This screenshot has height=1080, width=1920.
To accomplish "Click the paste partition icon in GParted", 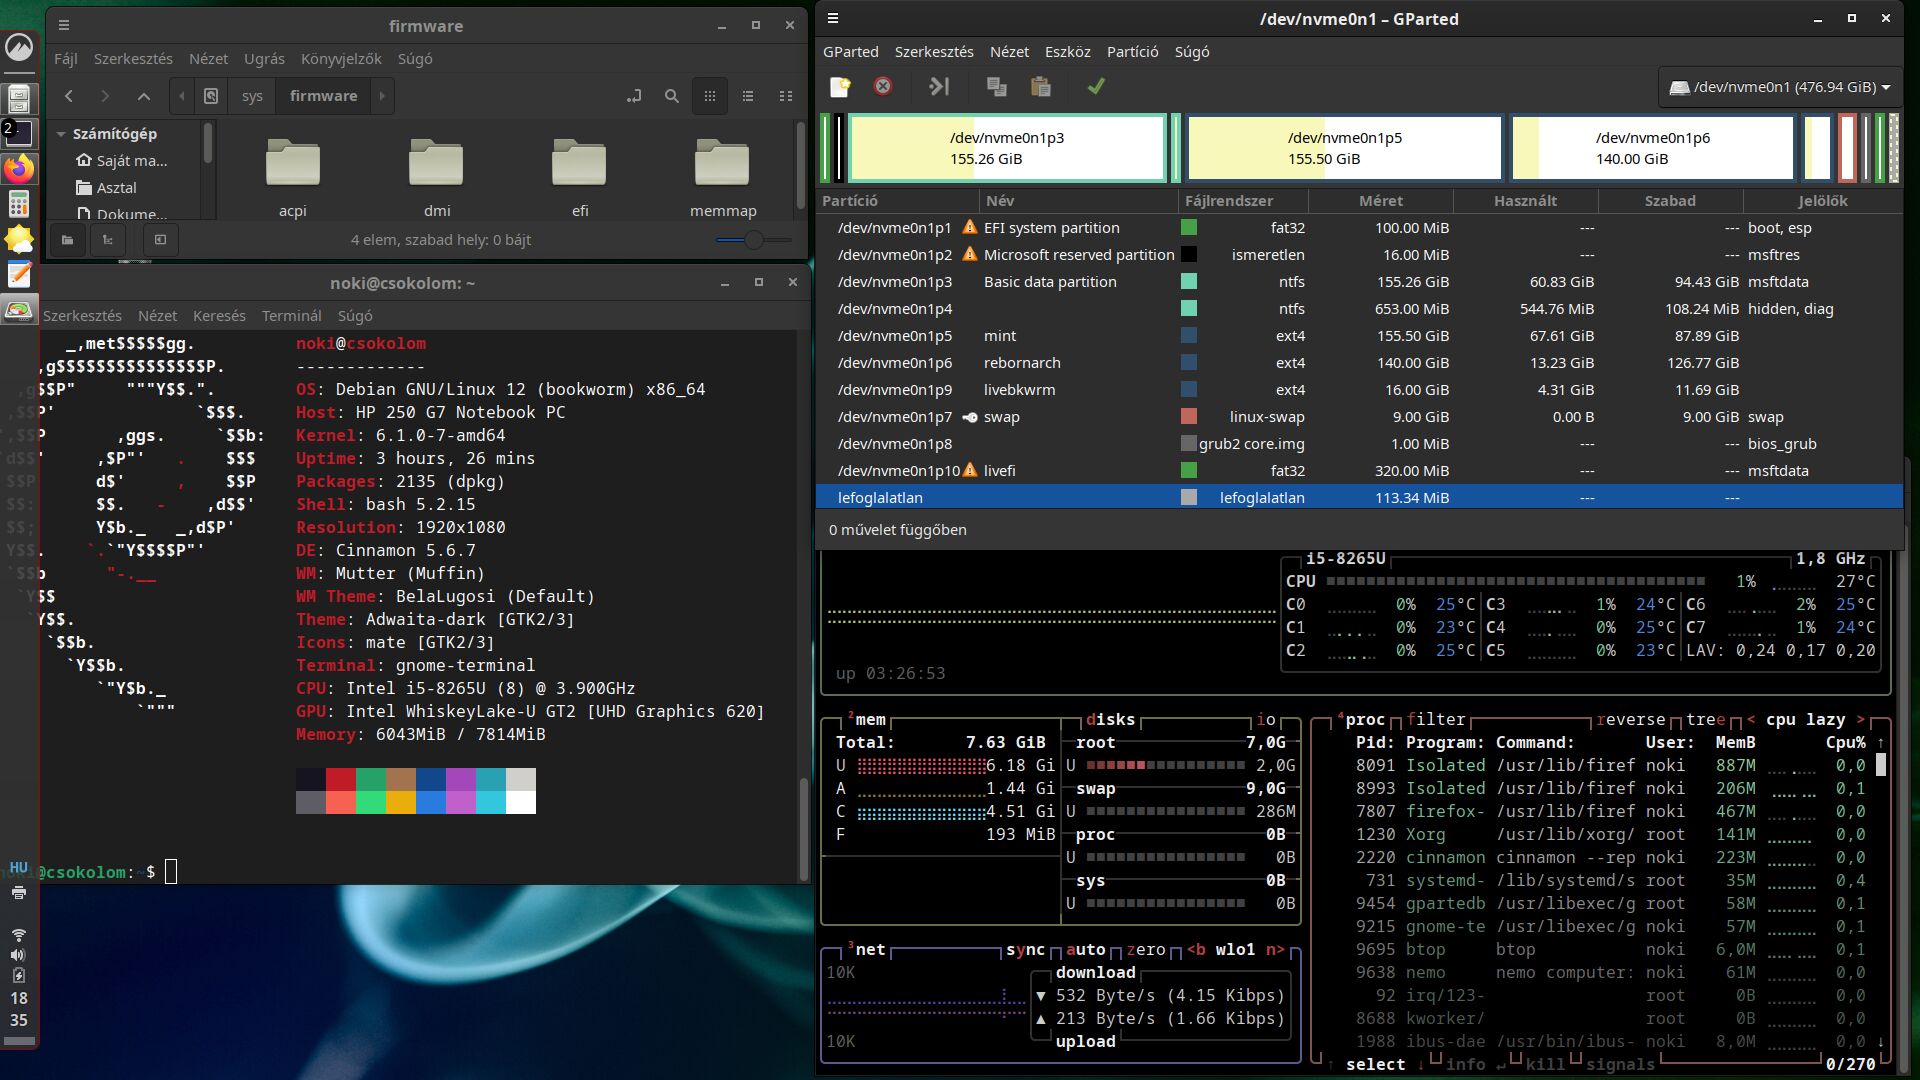I will tap(1041, 87).
